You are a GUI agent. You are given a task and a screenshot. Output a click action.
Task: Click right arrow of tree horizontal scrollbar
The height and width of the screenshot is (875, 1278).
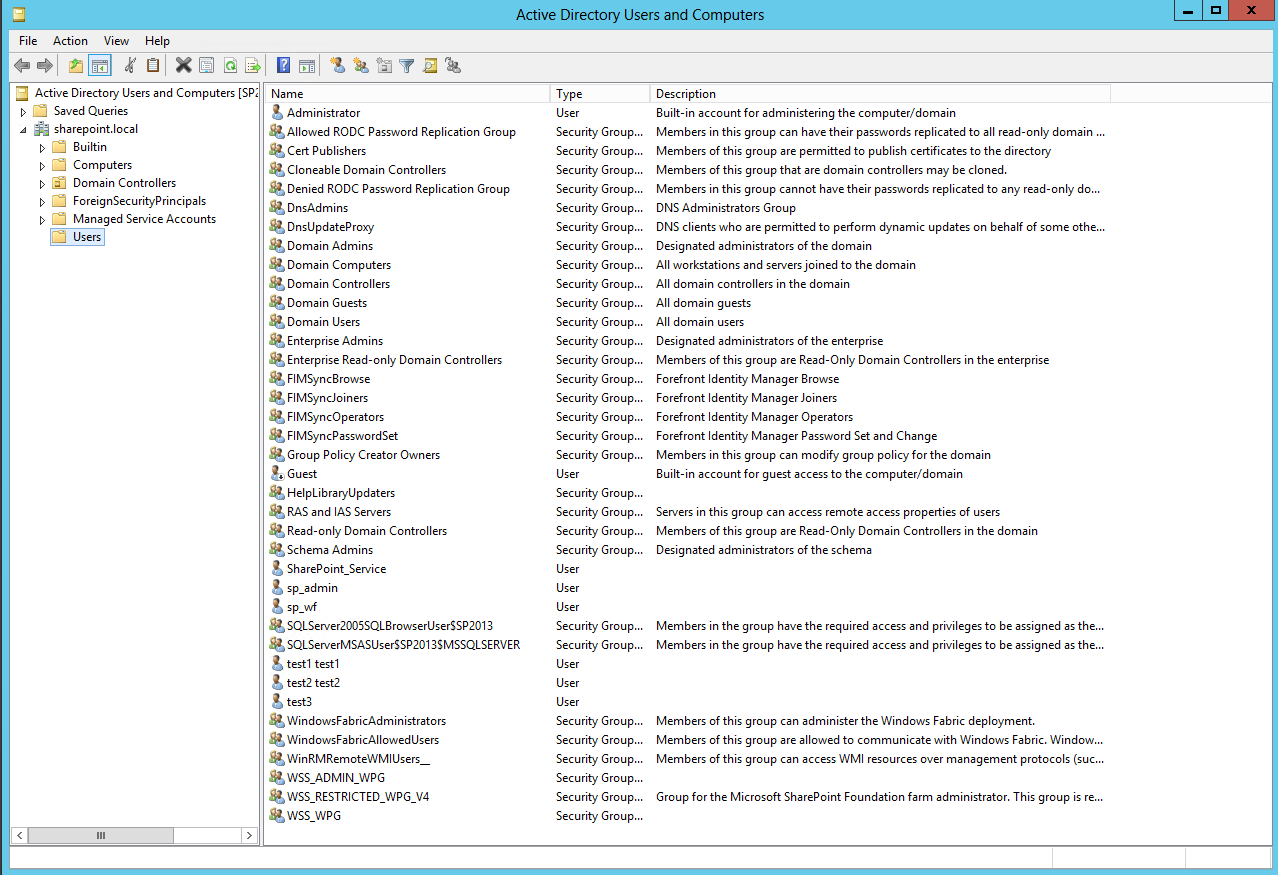click(250, 835)
